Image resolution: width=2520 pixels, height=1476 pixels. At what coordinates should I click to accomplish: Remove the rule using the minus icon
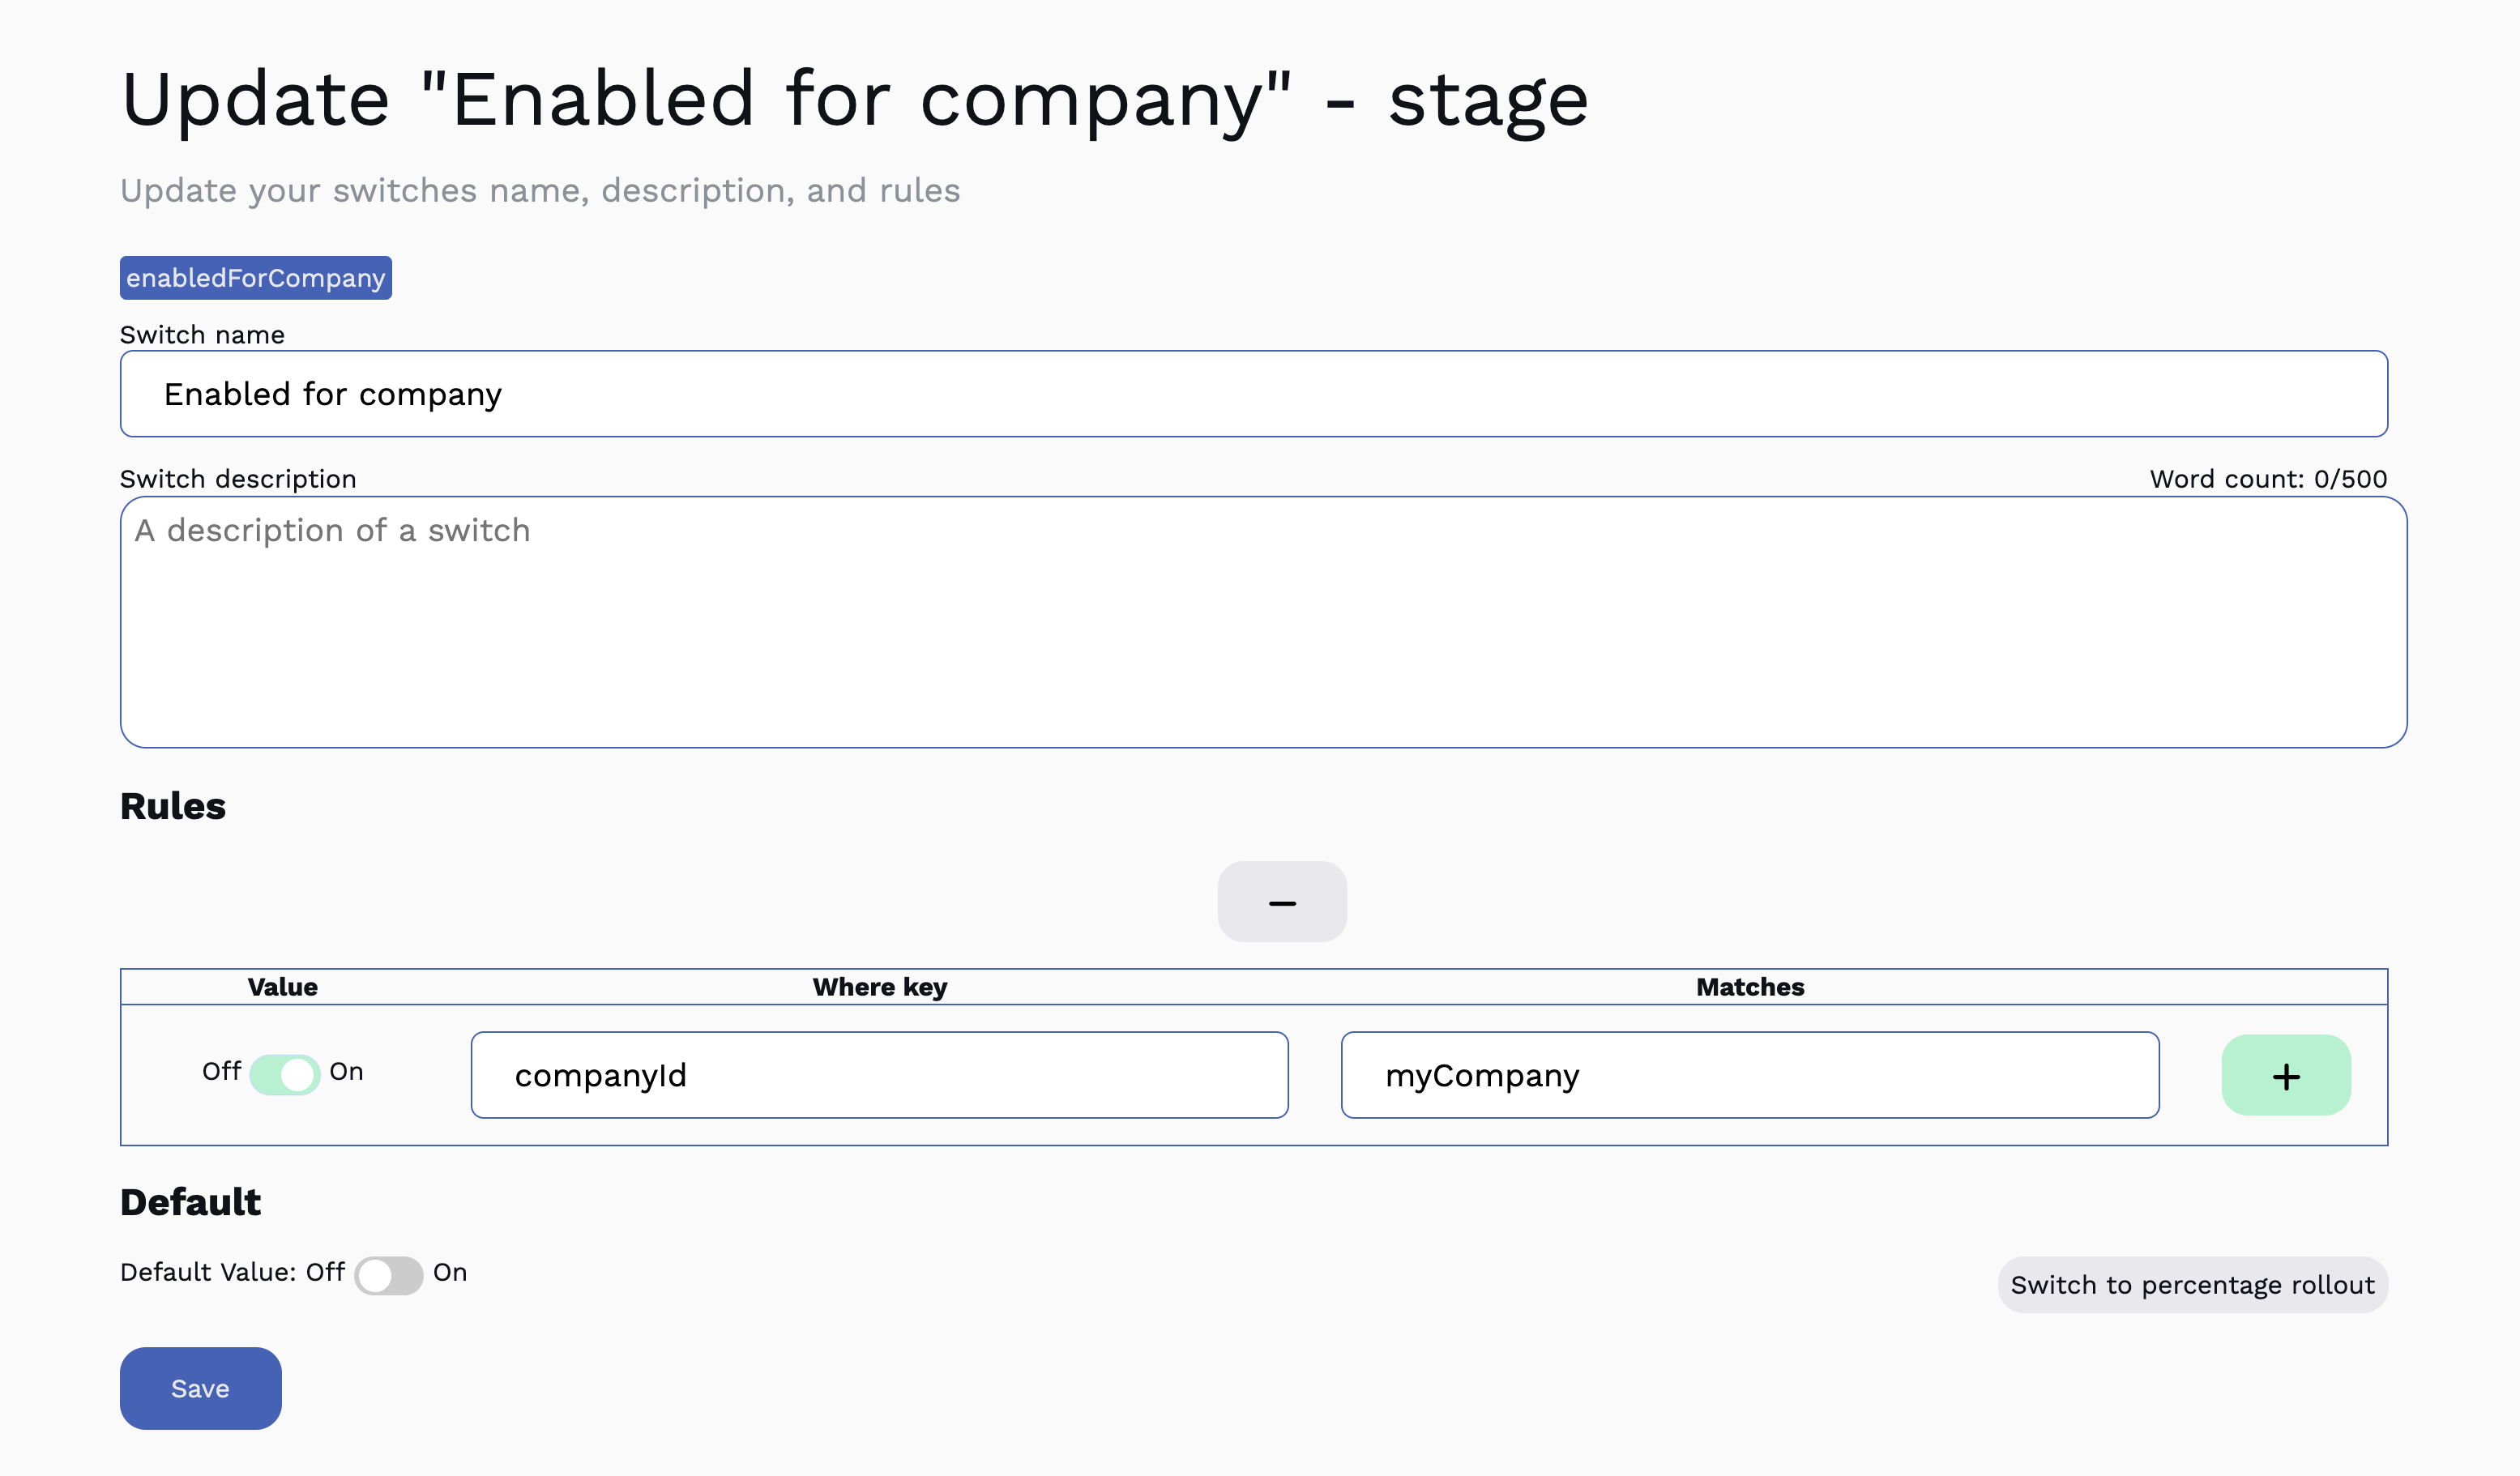[1281, 901]
